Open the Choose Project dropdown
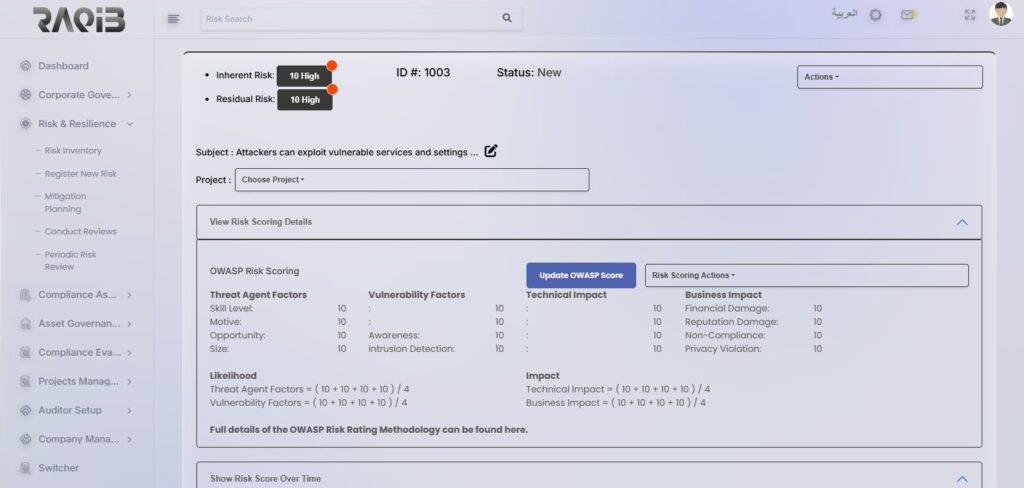This screenshot has height=488, width=1024. click(412, 180)
